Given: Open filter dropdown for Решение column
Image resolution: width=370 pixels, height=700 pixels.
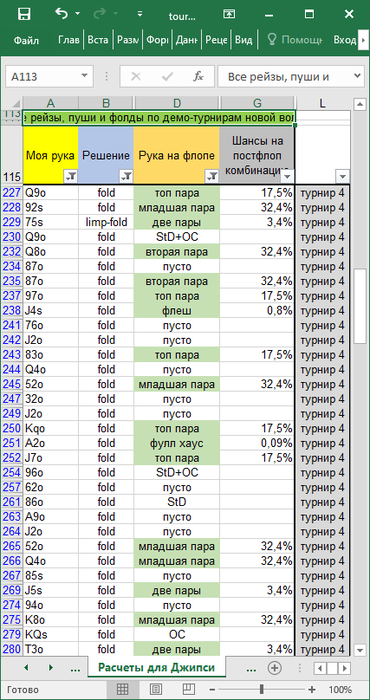Looking at the screenshot, I should [126, 177].
